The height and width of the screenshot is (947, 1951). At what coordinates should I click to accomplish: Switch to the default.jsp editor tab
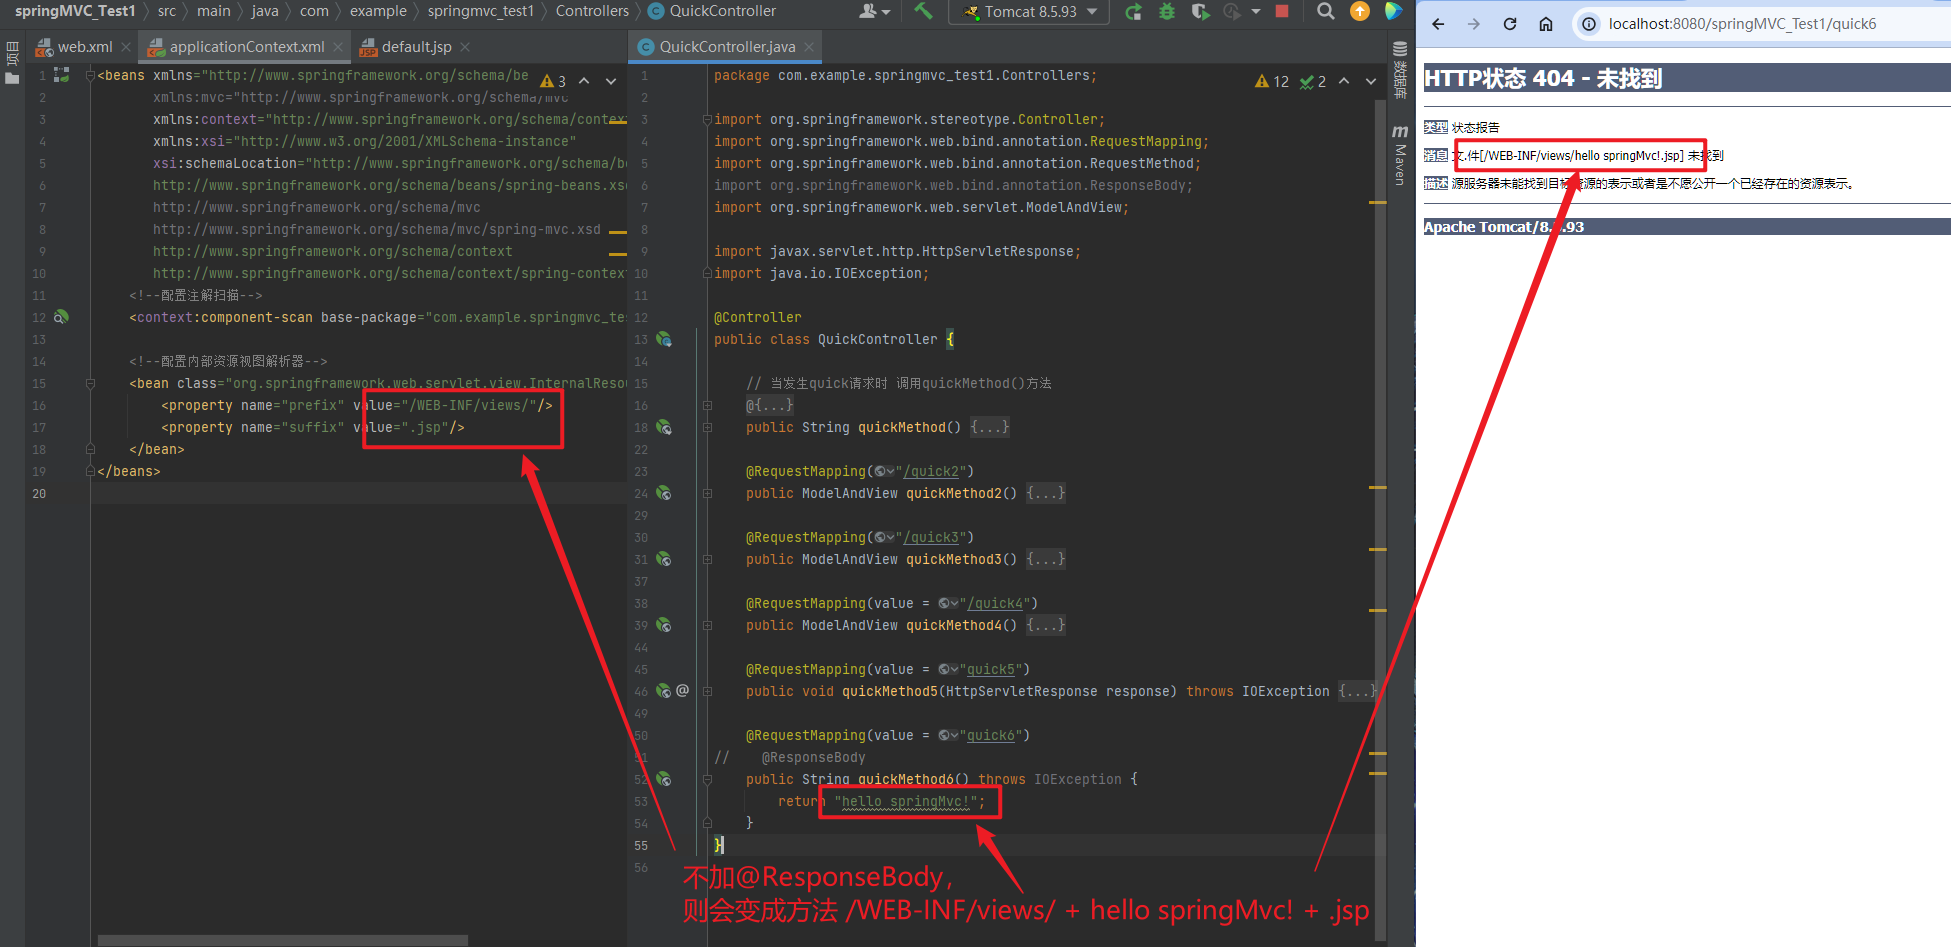click(x=416, y=47)
